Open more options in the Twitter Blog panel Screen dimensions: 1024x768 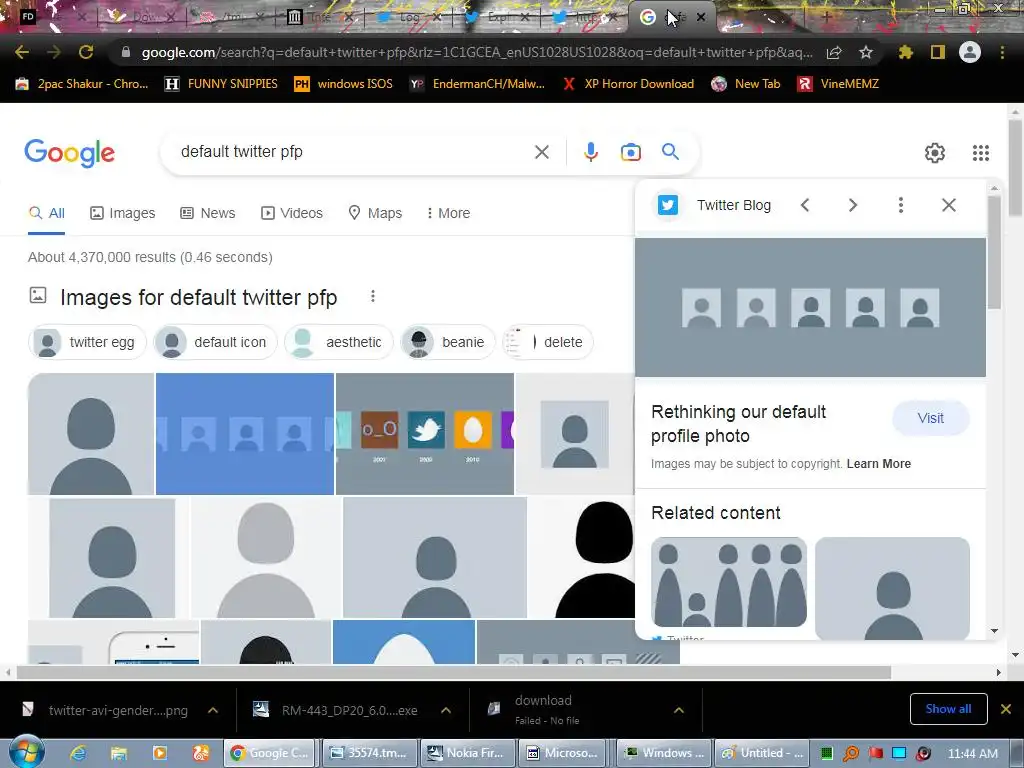pos(901,205)
